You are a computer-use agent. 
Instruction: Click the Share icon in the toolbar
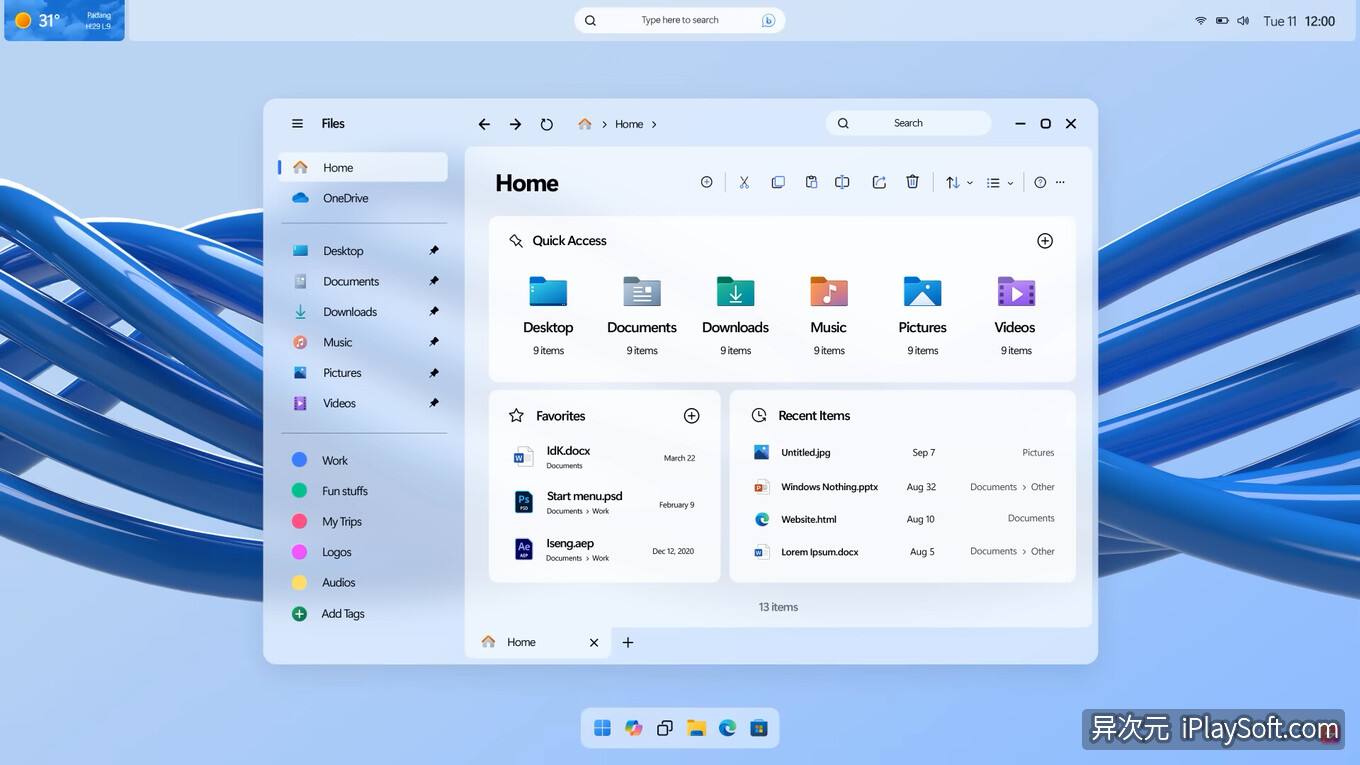tap(878, 182)
